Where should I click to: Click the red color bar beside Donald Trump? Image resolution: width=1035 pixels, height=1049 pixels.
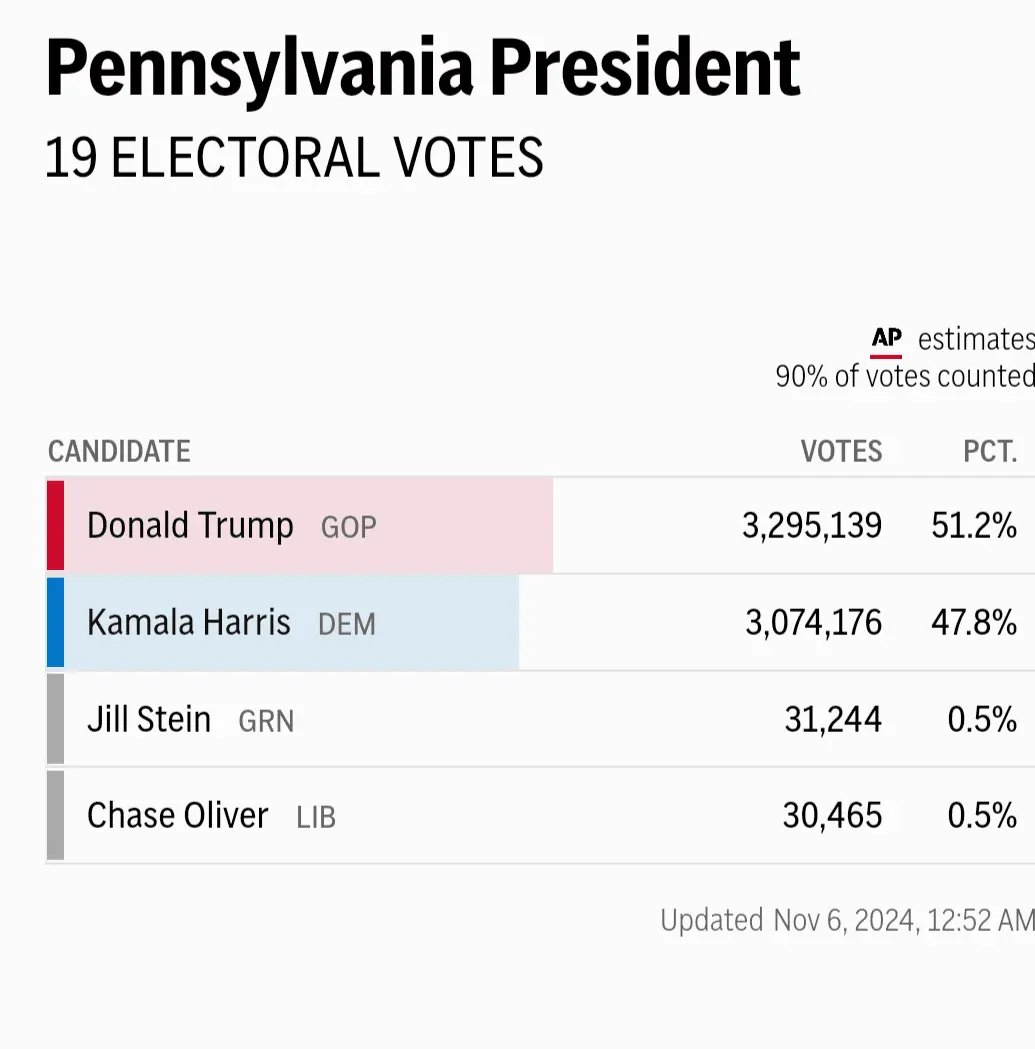(x=55, y=526)
